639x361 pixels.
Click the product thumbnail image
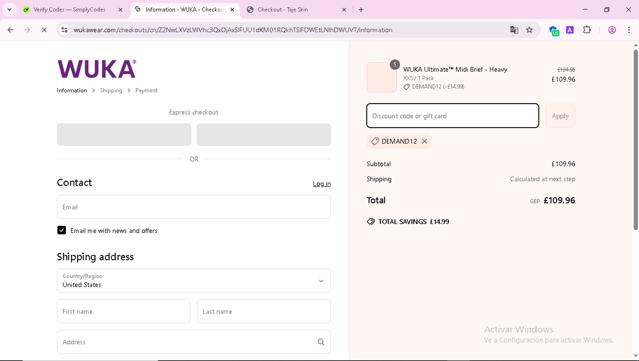tap(381, 77)
